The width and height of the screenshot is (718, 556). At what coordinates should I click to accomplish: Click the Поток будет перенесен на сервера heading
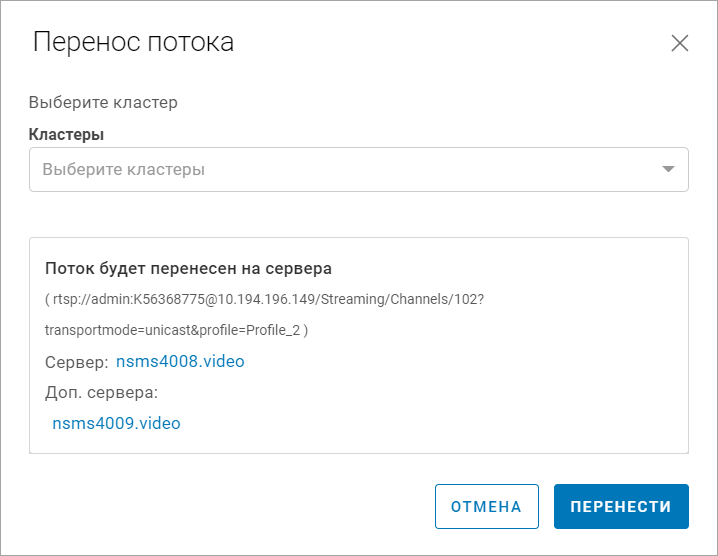tap(189, 269)
